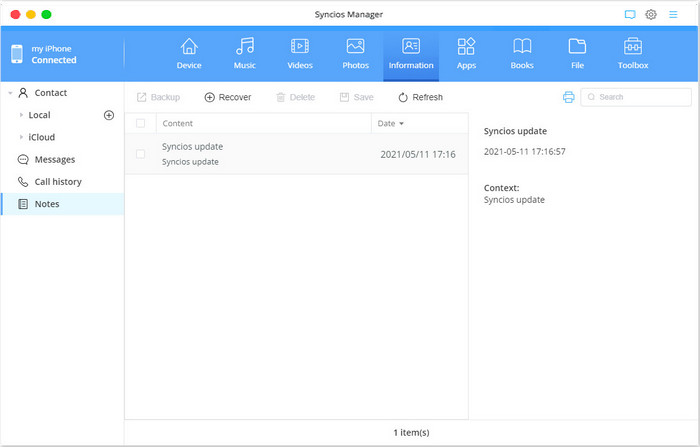Switch to the Music tab
This screenshot has width=700, height=447.
(x=245, y=54)
